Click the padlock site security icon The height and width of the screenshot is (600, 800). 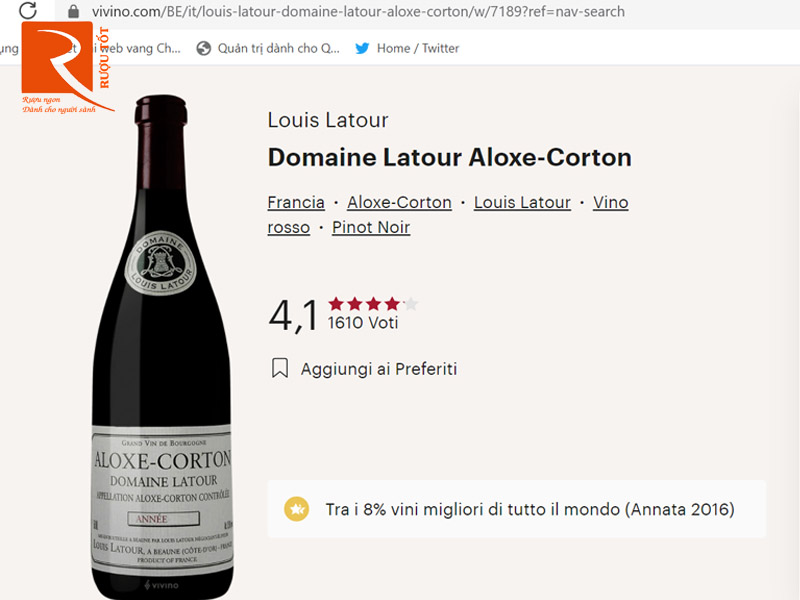[73, 12]
